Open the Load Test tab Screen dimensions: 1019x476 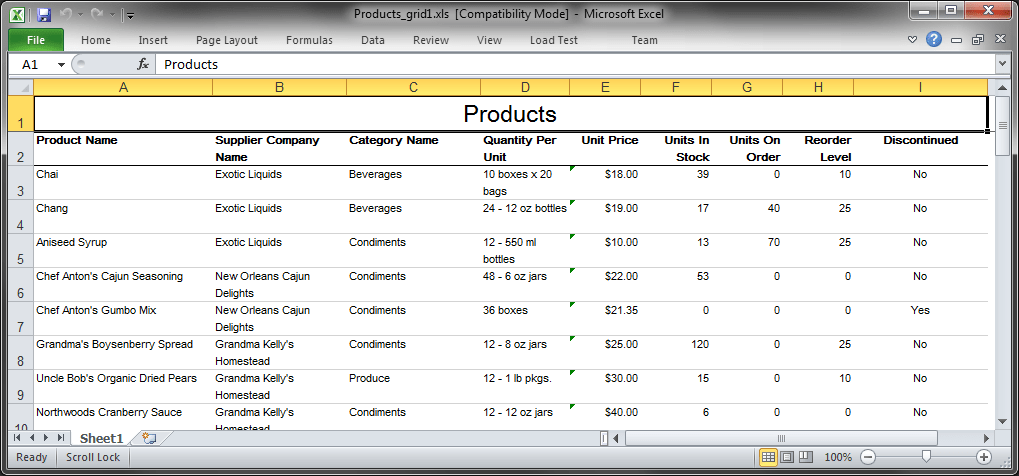[x=554, y=40]
